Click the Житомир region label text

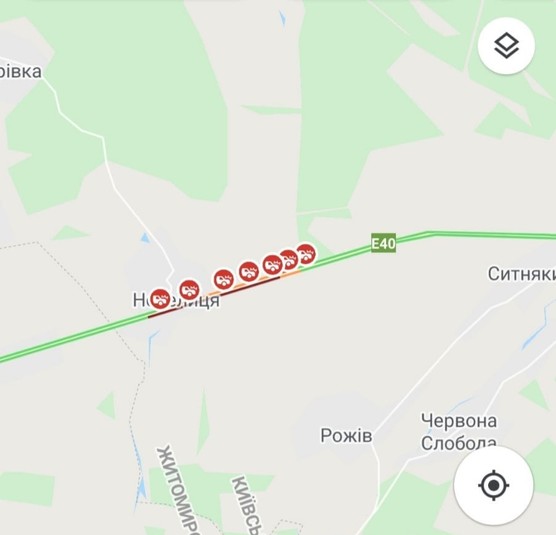(x=177, y=490)
